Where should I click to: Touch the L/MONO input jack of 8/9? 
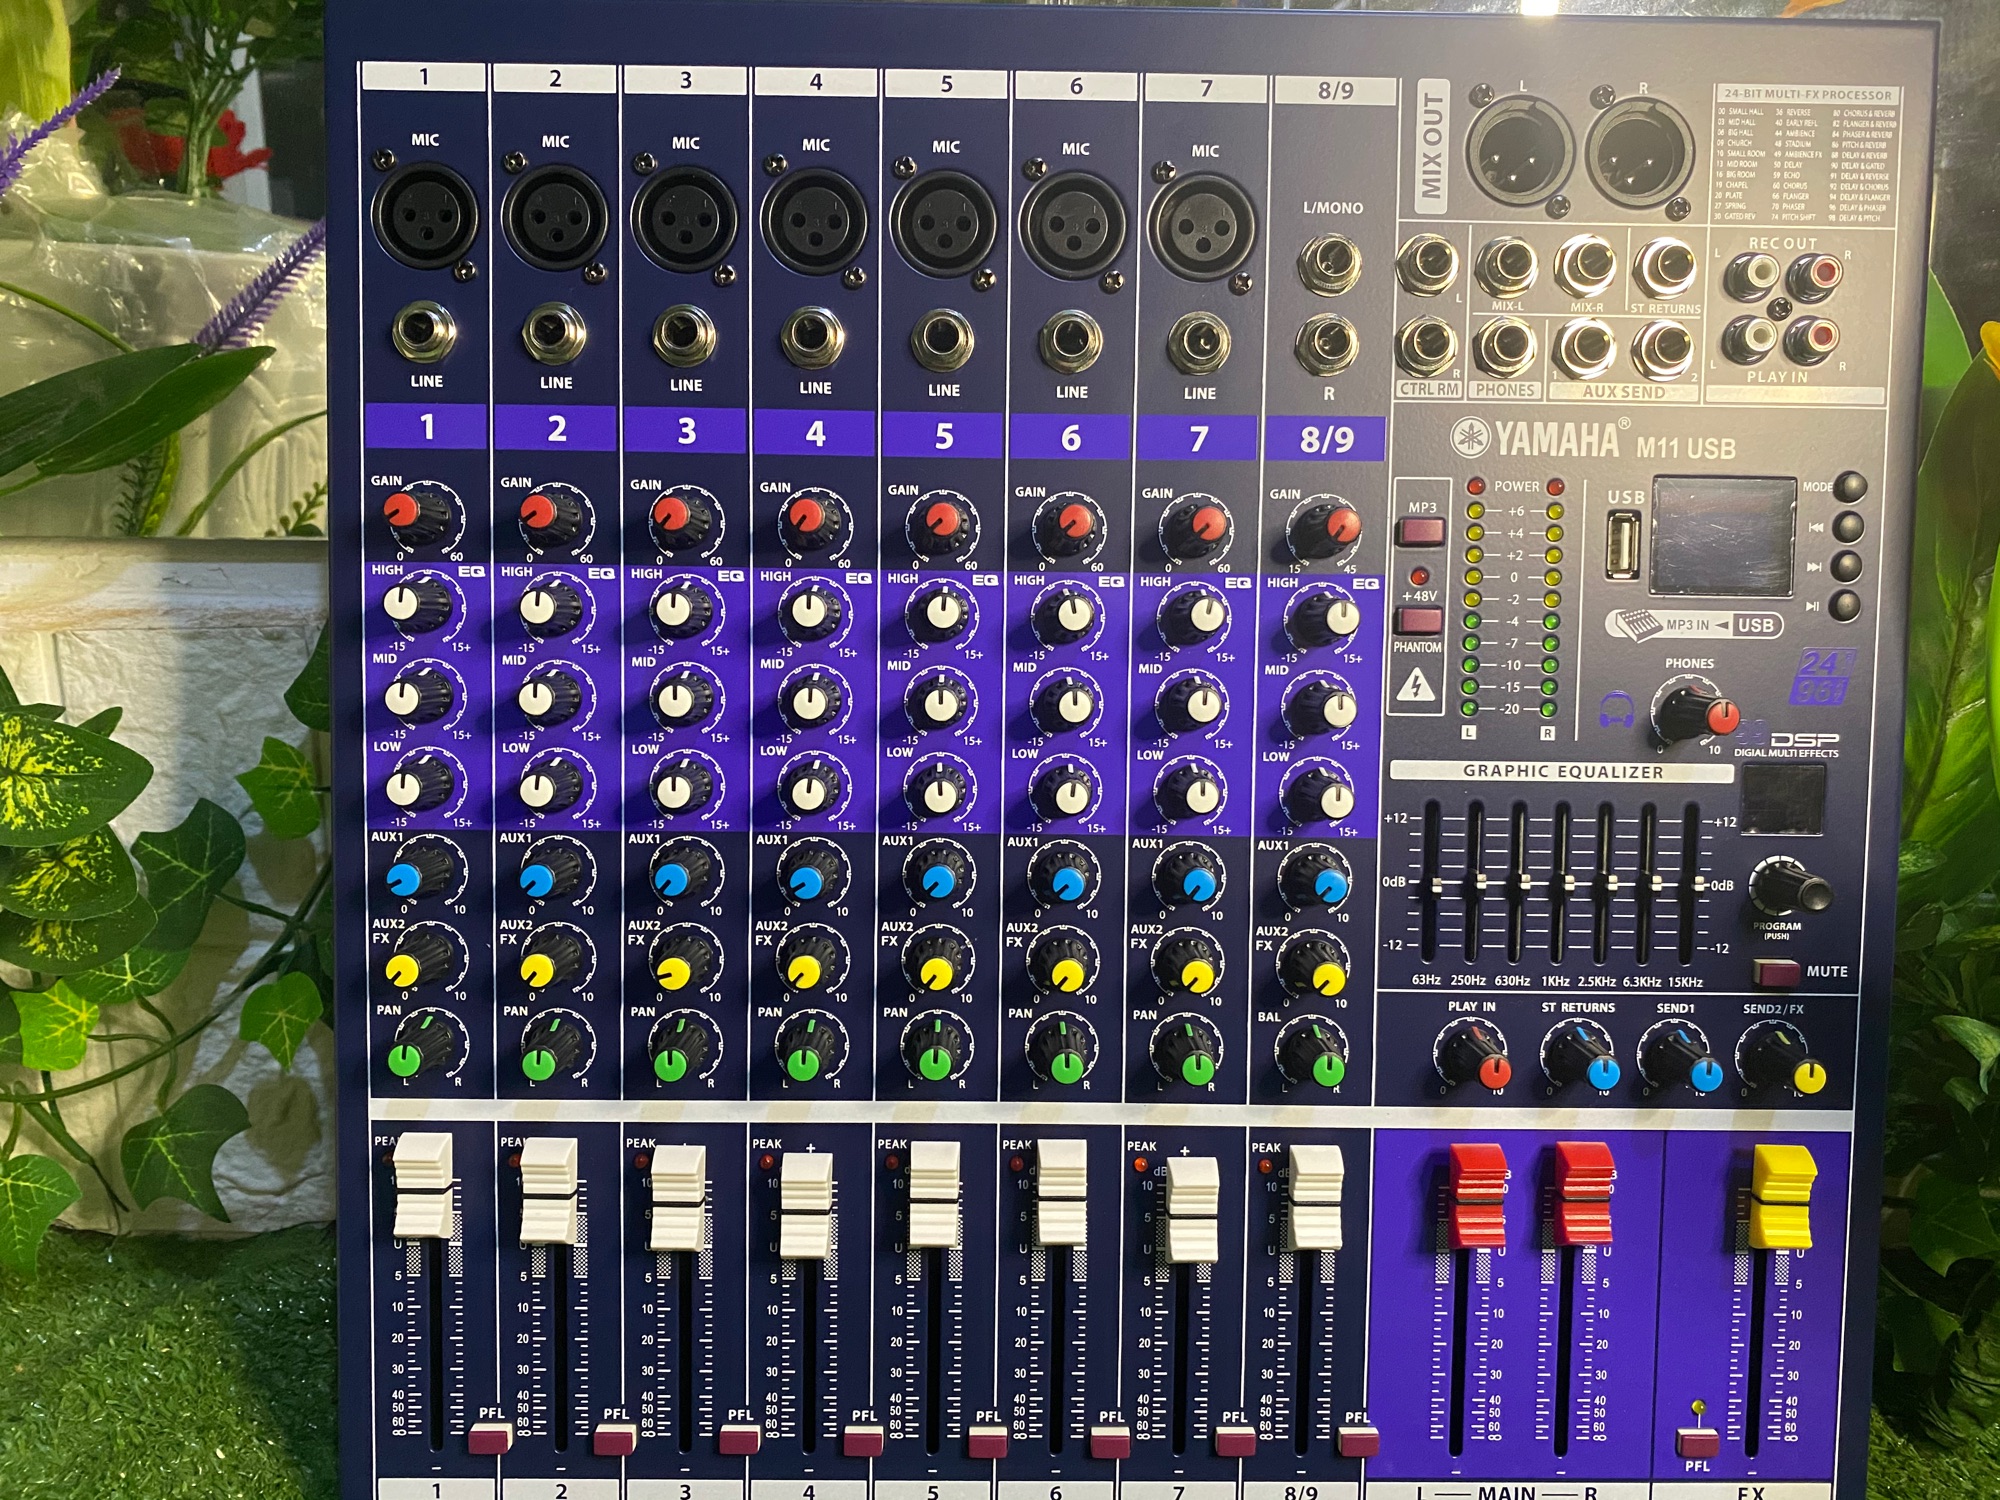pos(1329,264)
